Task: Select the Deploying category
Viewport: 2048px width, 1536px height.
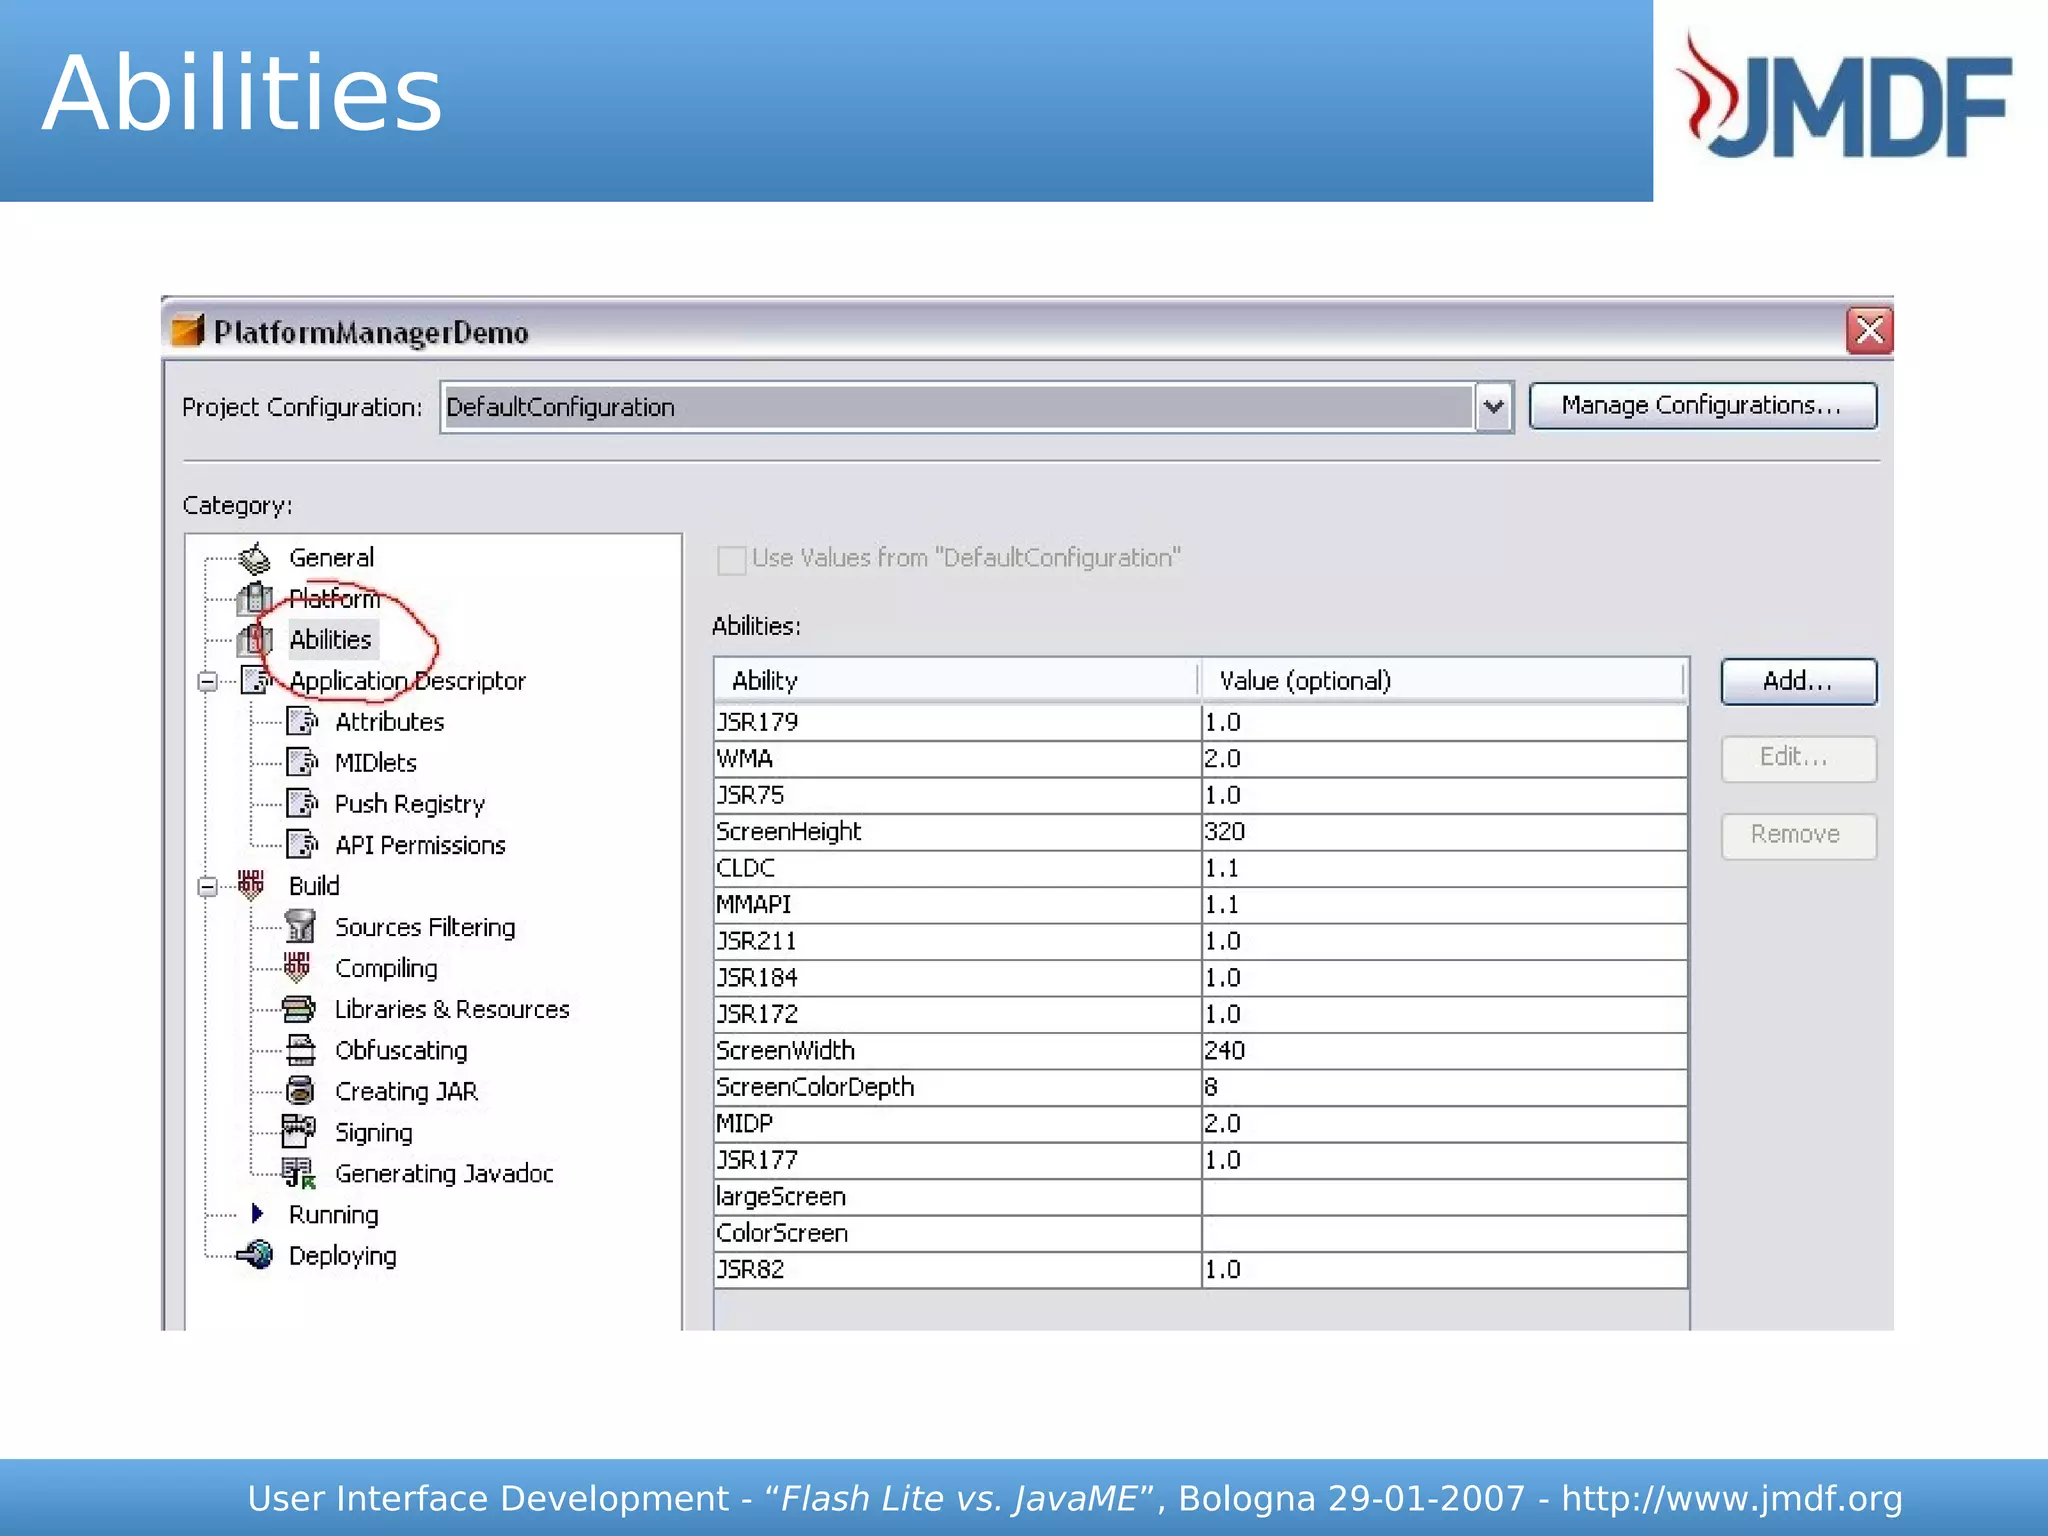Action: [x=343, y=1255]
